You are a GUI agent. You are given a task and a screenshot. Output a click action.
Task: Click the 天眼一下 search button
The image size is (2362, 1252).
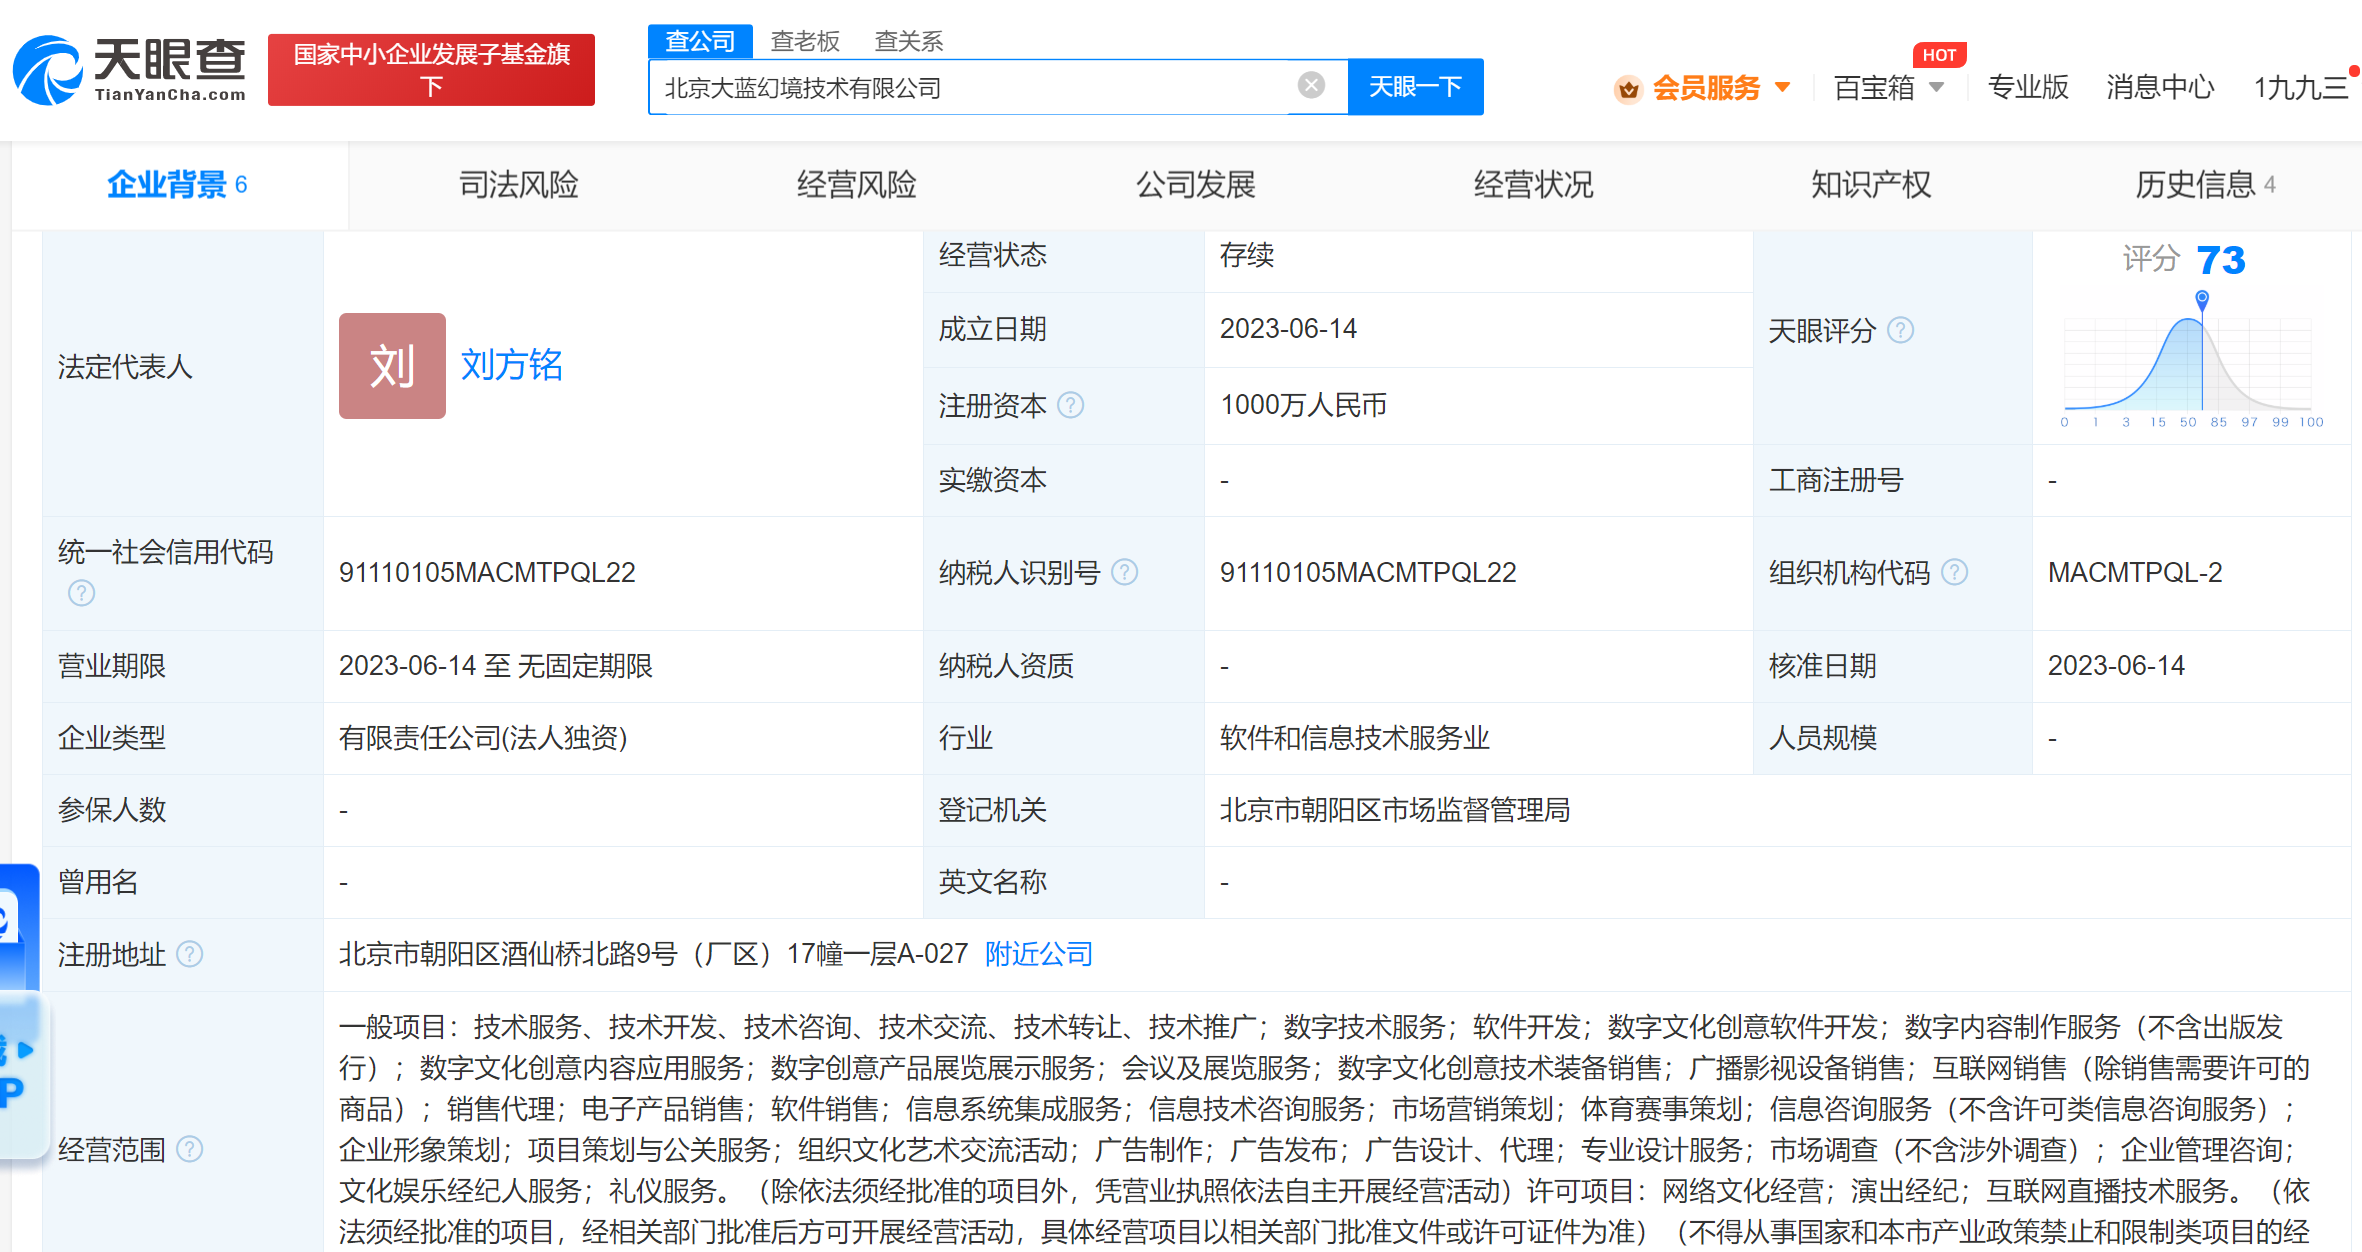click(1415, 87)
